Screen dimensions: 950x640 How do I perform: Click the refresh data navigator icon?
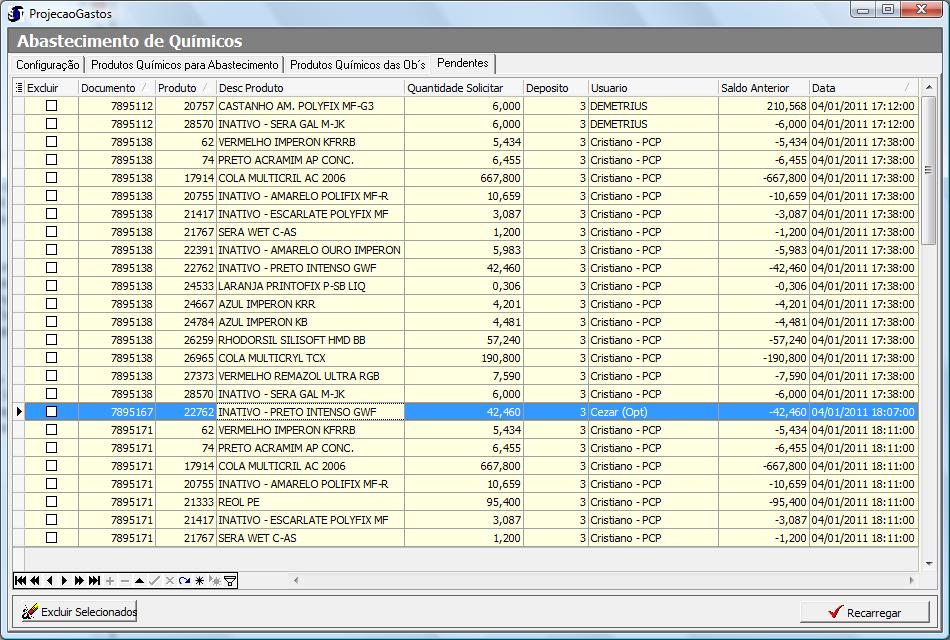184,581
